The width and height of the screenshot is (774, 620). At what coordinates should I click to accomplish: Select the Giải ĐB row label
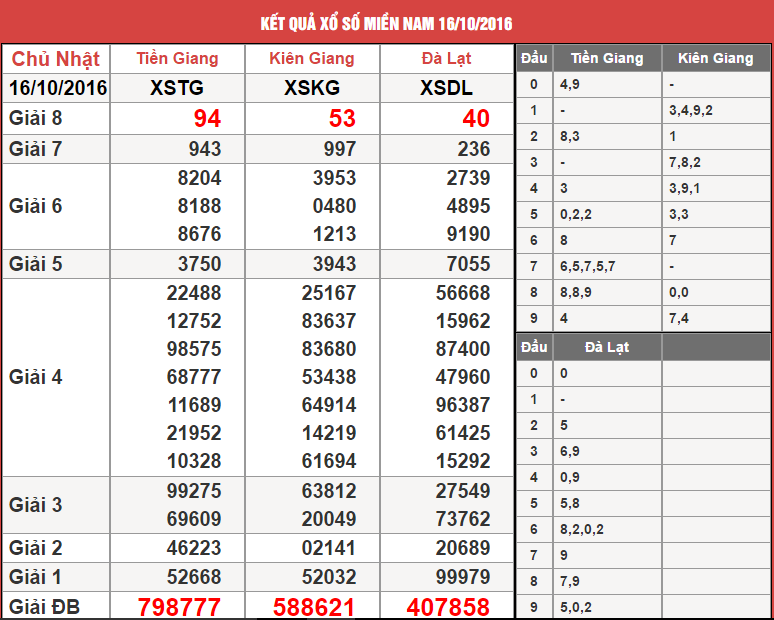pyautogui.click(x=44, y=606)
